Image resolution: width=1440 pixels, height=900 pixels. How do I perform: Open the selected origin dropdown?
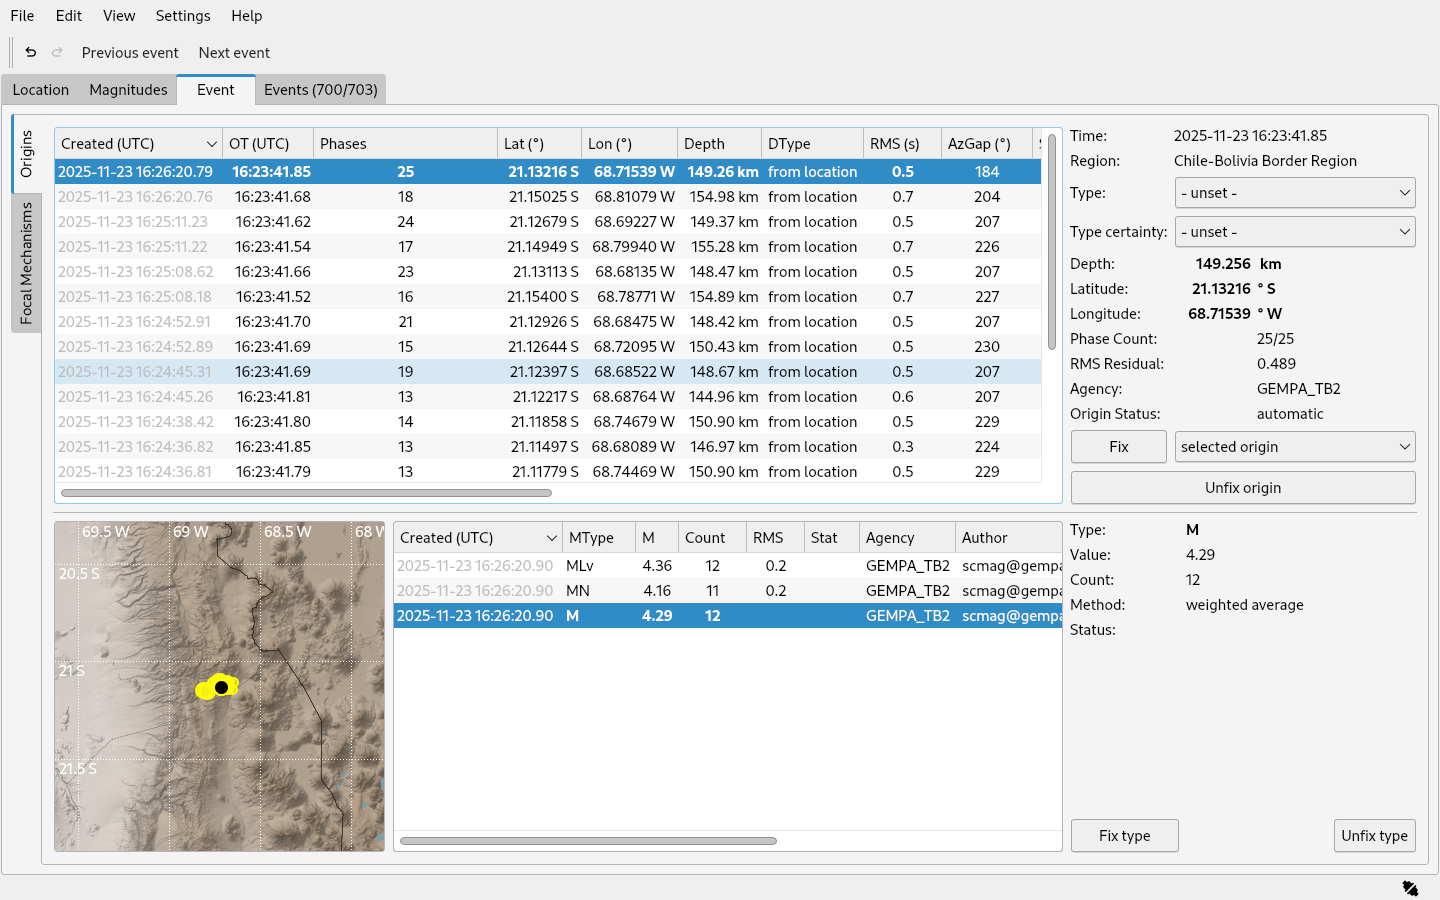point(1295,447)
